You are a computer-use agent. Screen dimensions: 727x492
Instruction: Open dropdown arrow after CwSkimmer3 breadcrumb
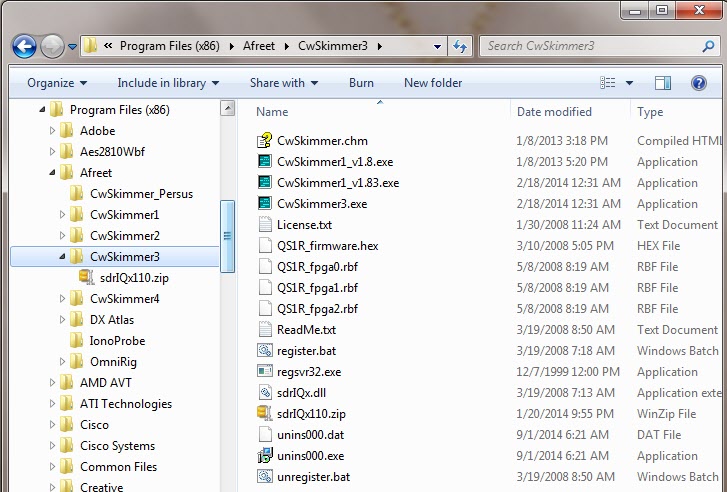pyautogui.click(x=380, y=46)
